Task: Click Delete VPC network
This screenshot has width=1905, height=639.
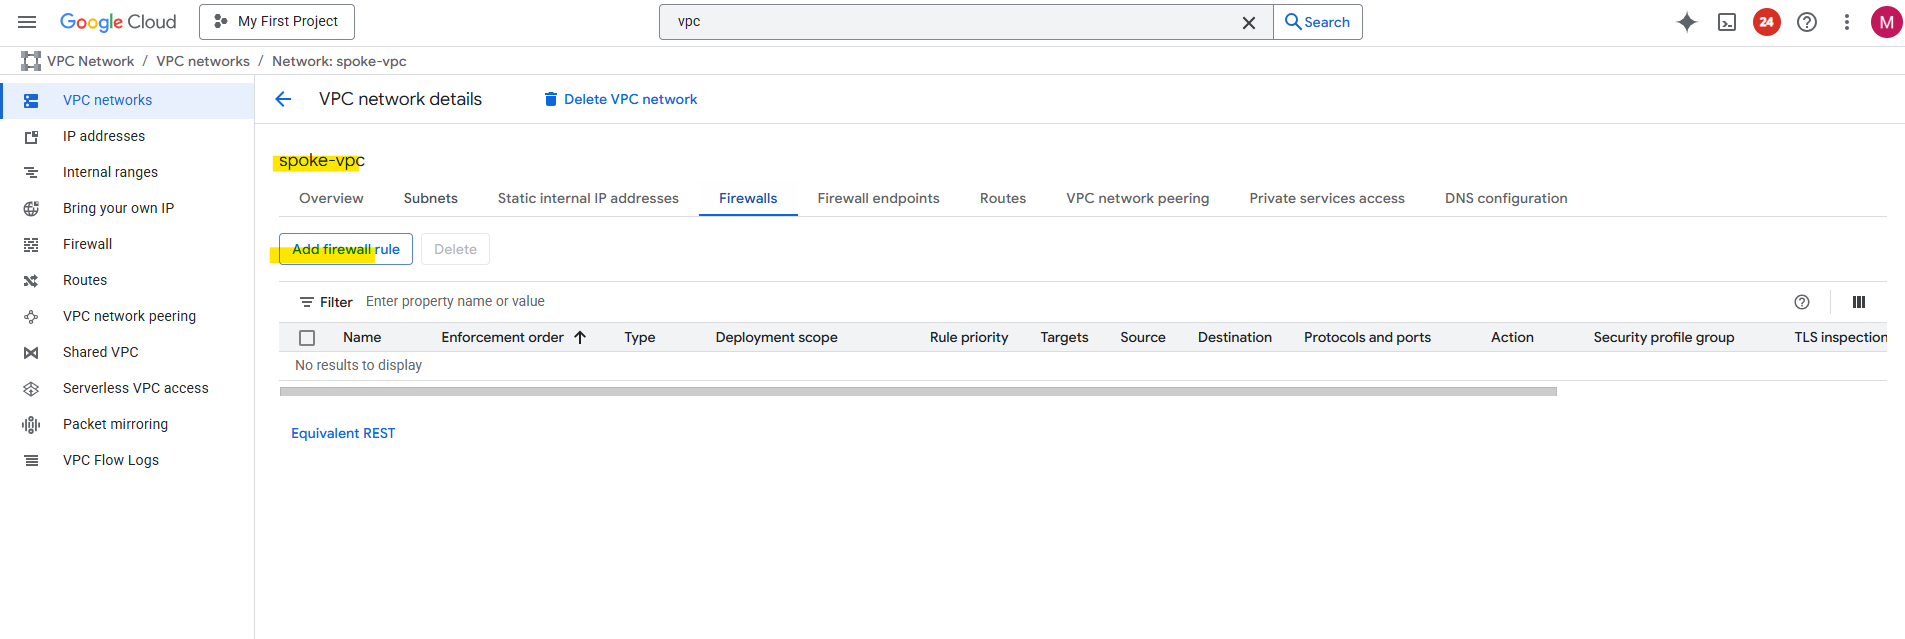Action: point(620,99)
